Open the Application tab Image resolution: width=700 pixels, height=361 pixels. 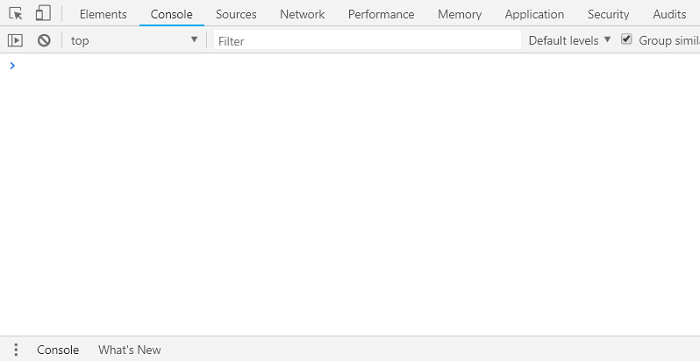[534, 14]
